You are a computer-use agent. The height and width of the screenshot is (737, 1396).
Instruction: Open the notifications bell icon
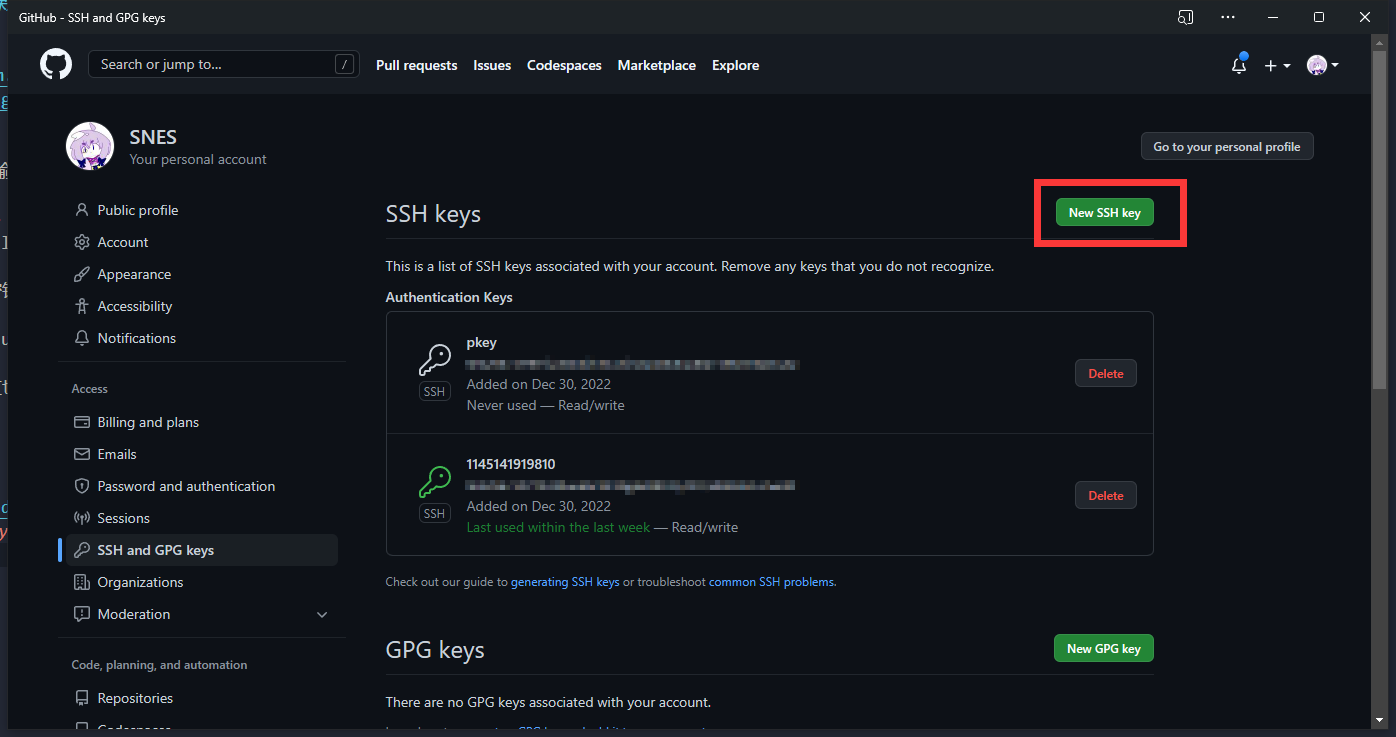pos(1239,65)
